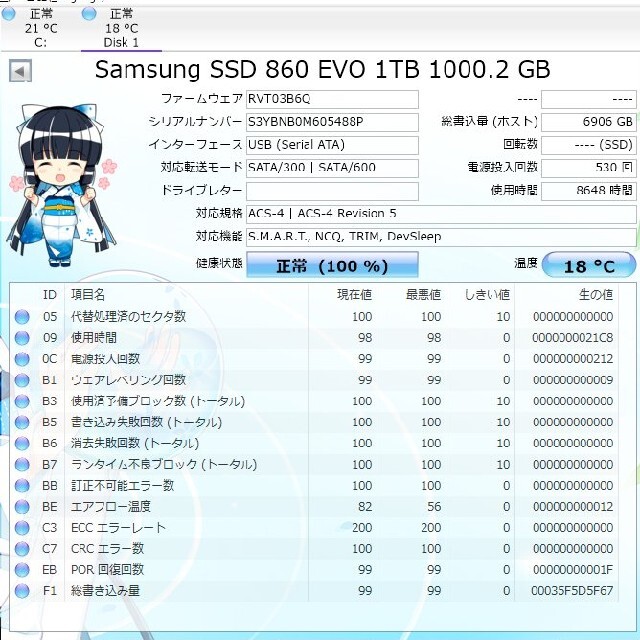Click status orb for attribute BE
This screenshot has width=640, height=640.
22,507
